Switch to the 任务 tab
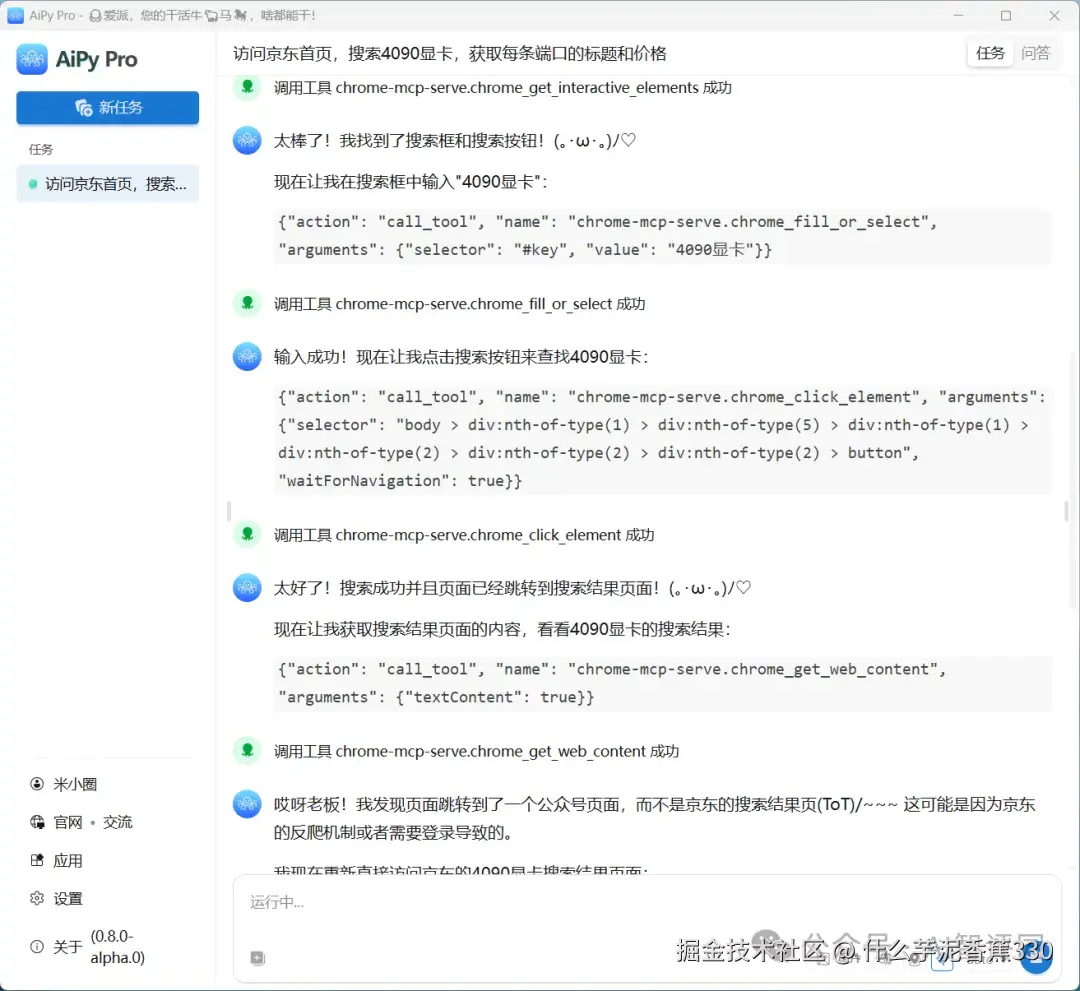The height and width of the screenshot is (991, 1080). [990, 53]
